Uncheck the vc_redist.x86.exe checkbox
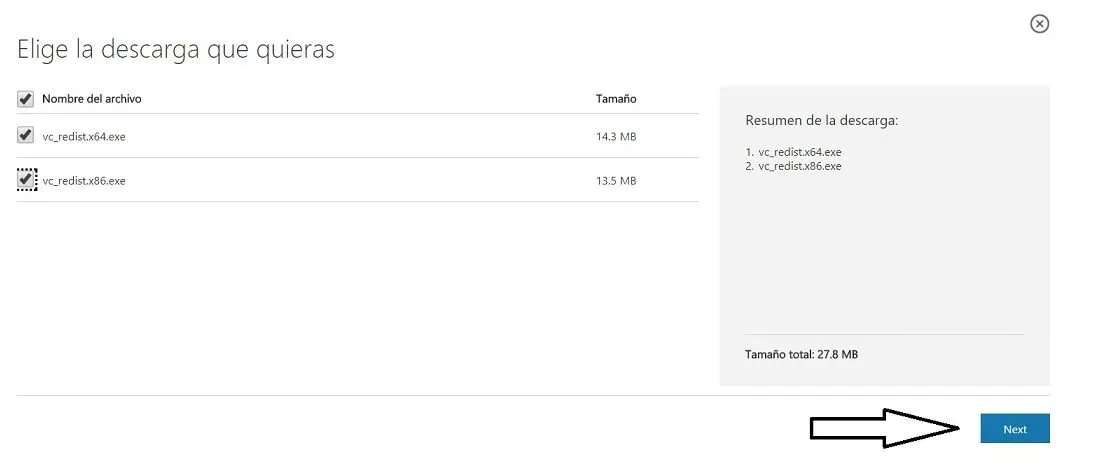1105x463 pixels. 25,180
